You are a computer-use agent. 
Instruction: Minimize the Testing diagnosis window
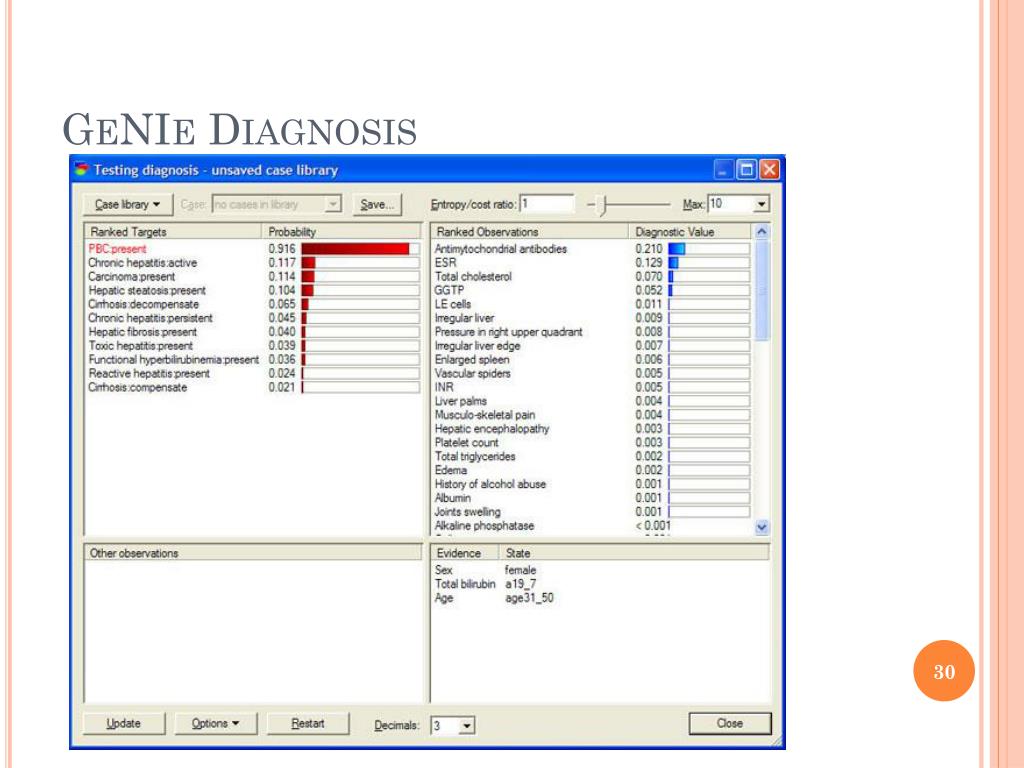[723, 170]
